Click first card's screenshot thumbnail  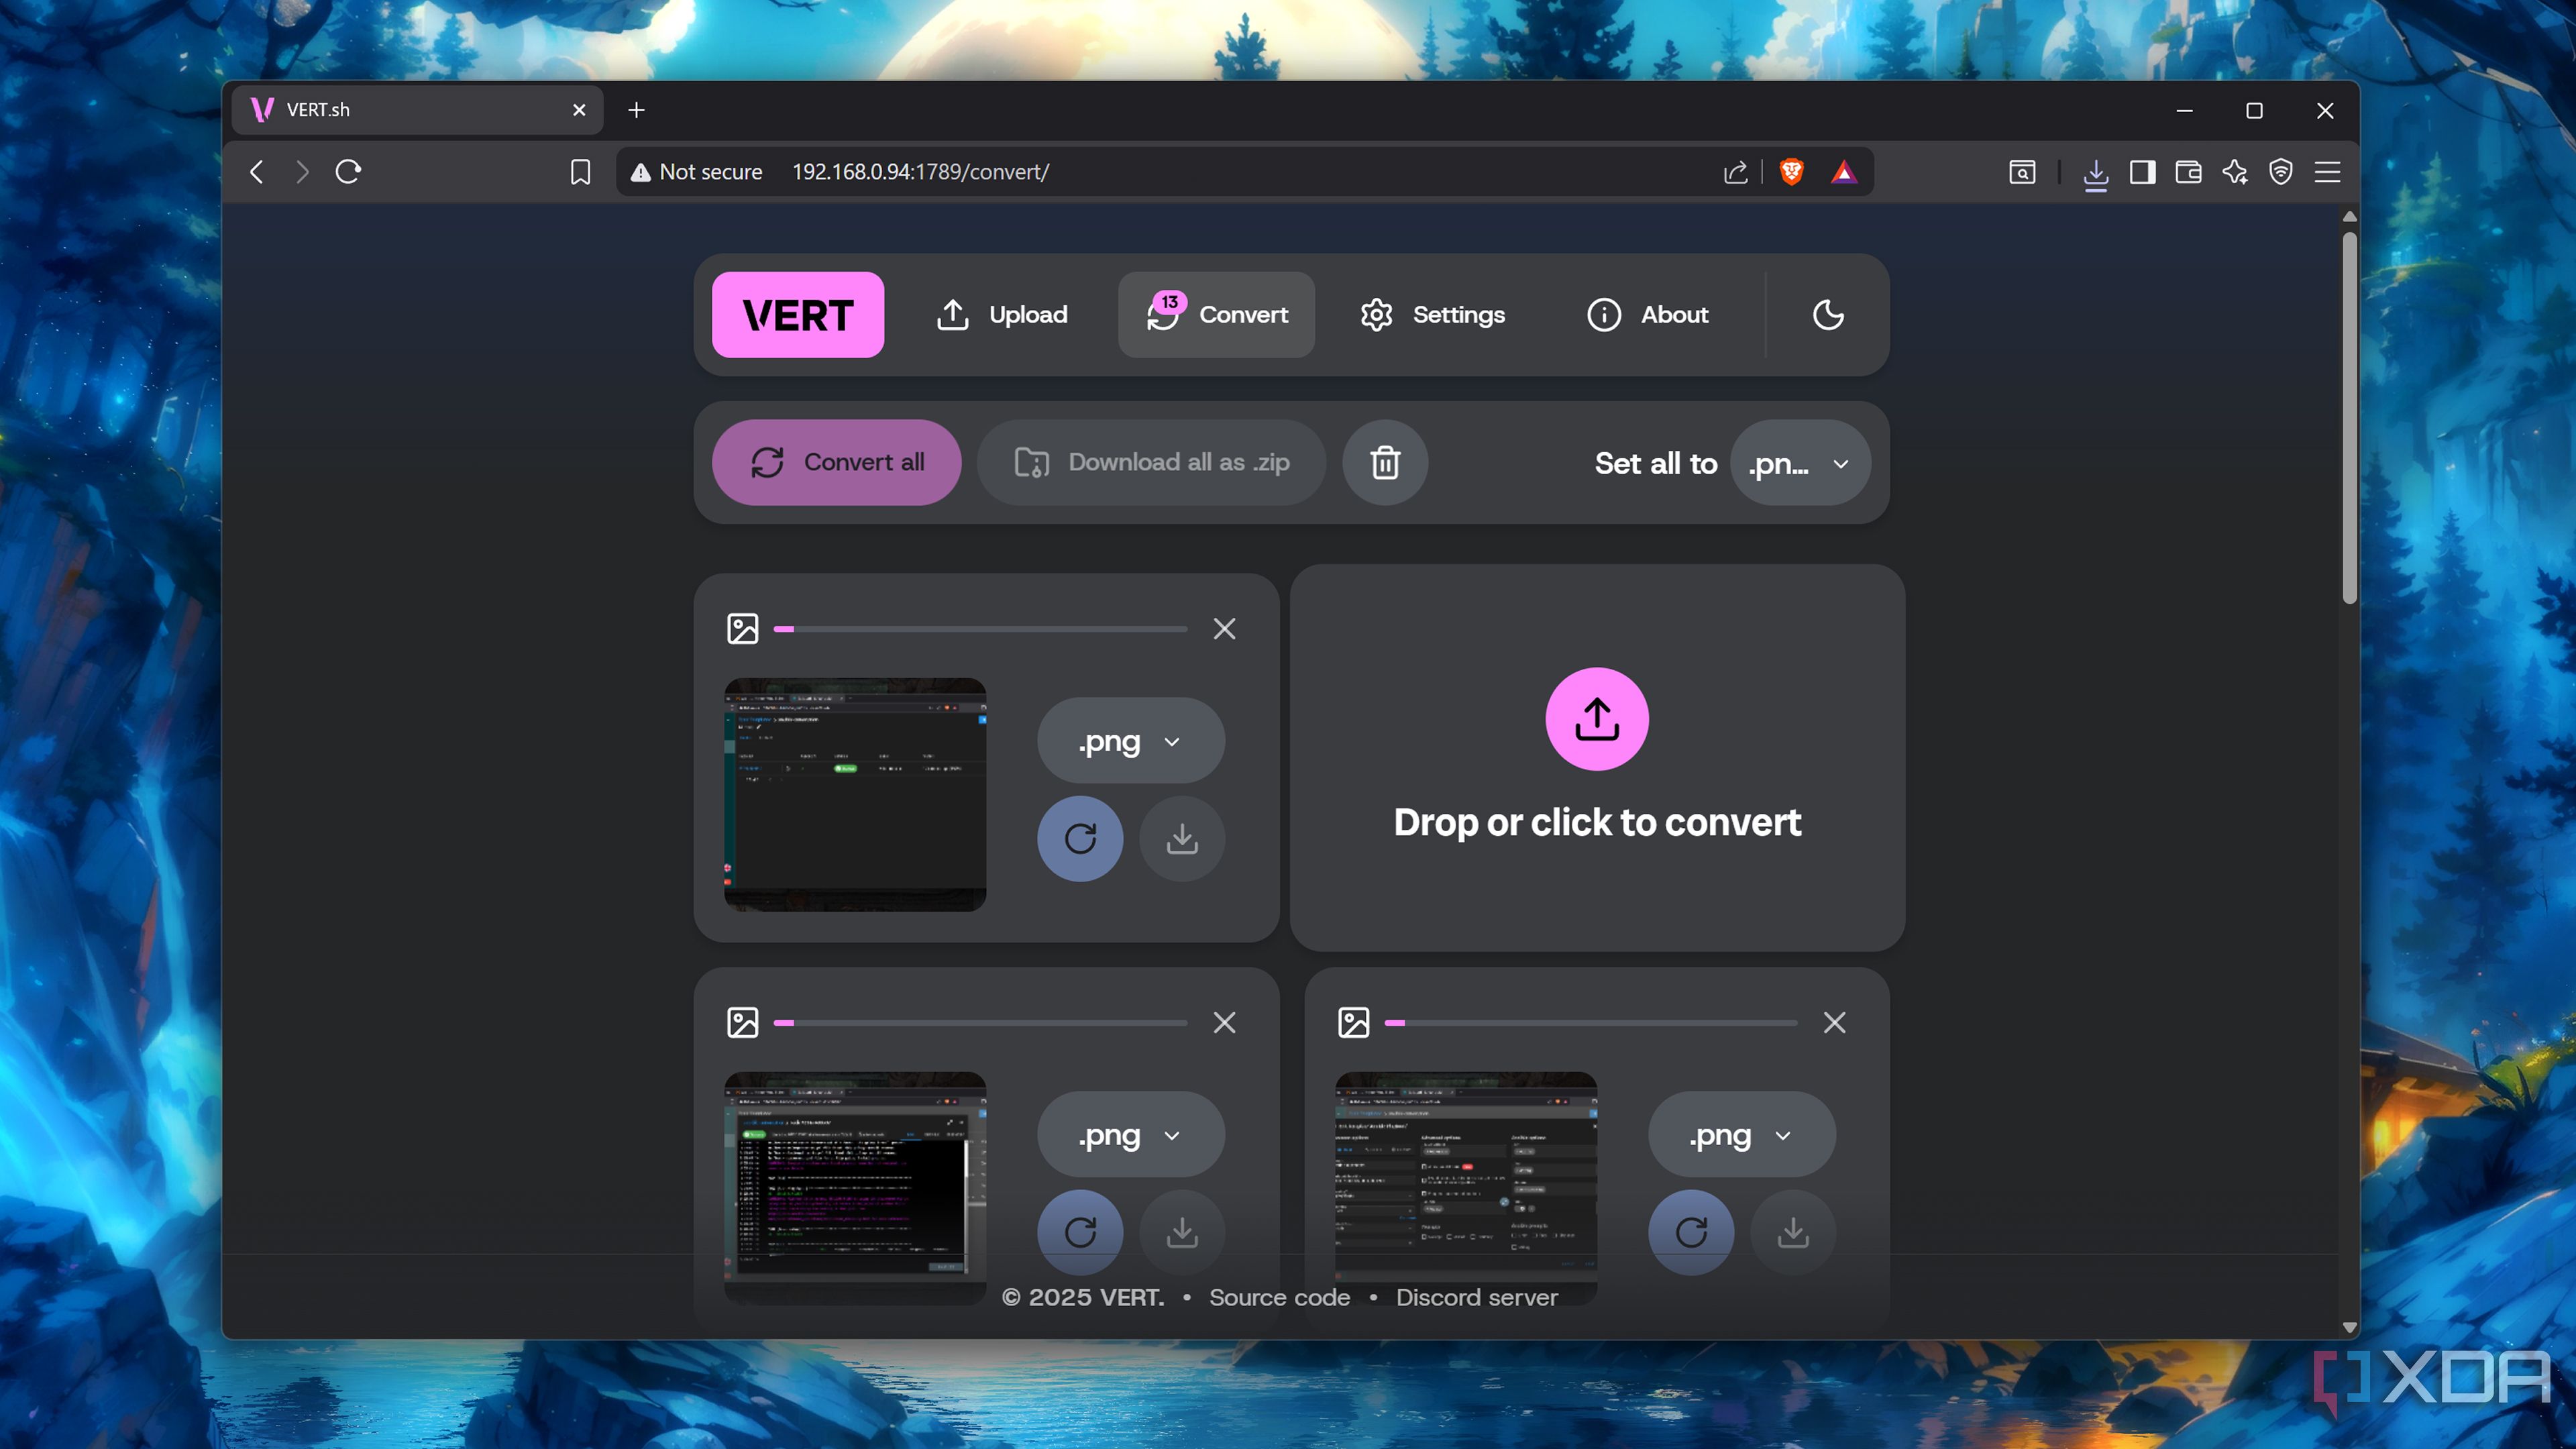[x=855, y=794]
